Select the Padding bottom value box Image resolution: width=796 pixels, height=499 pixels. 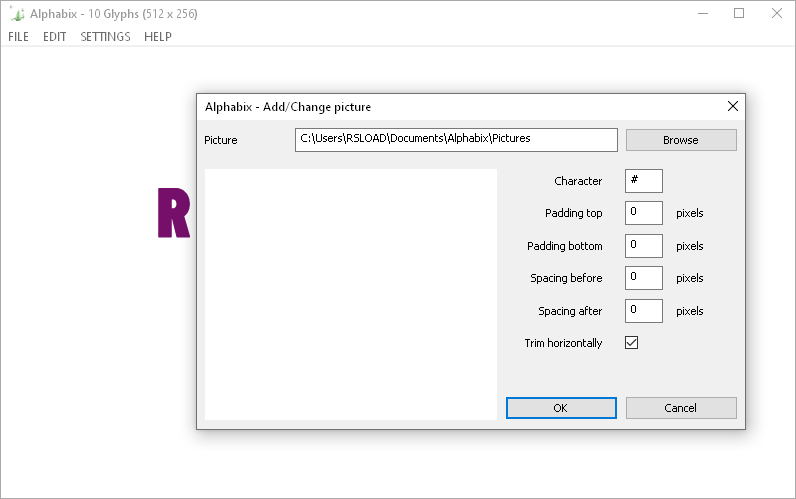tap(644, 246)
